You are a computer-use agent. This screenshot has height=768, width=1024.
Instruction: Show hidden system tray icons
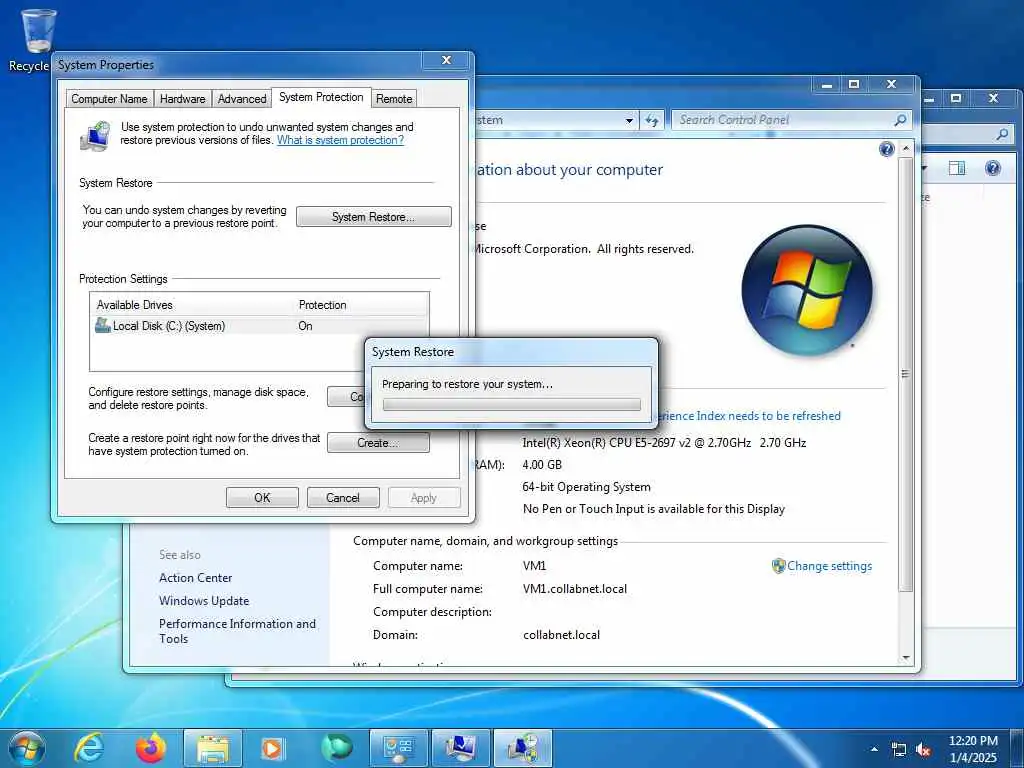874,749
